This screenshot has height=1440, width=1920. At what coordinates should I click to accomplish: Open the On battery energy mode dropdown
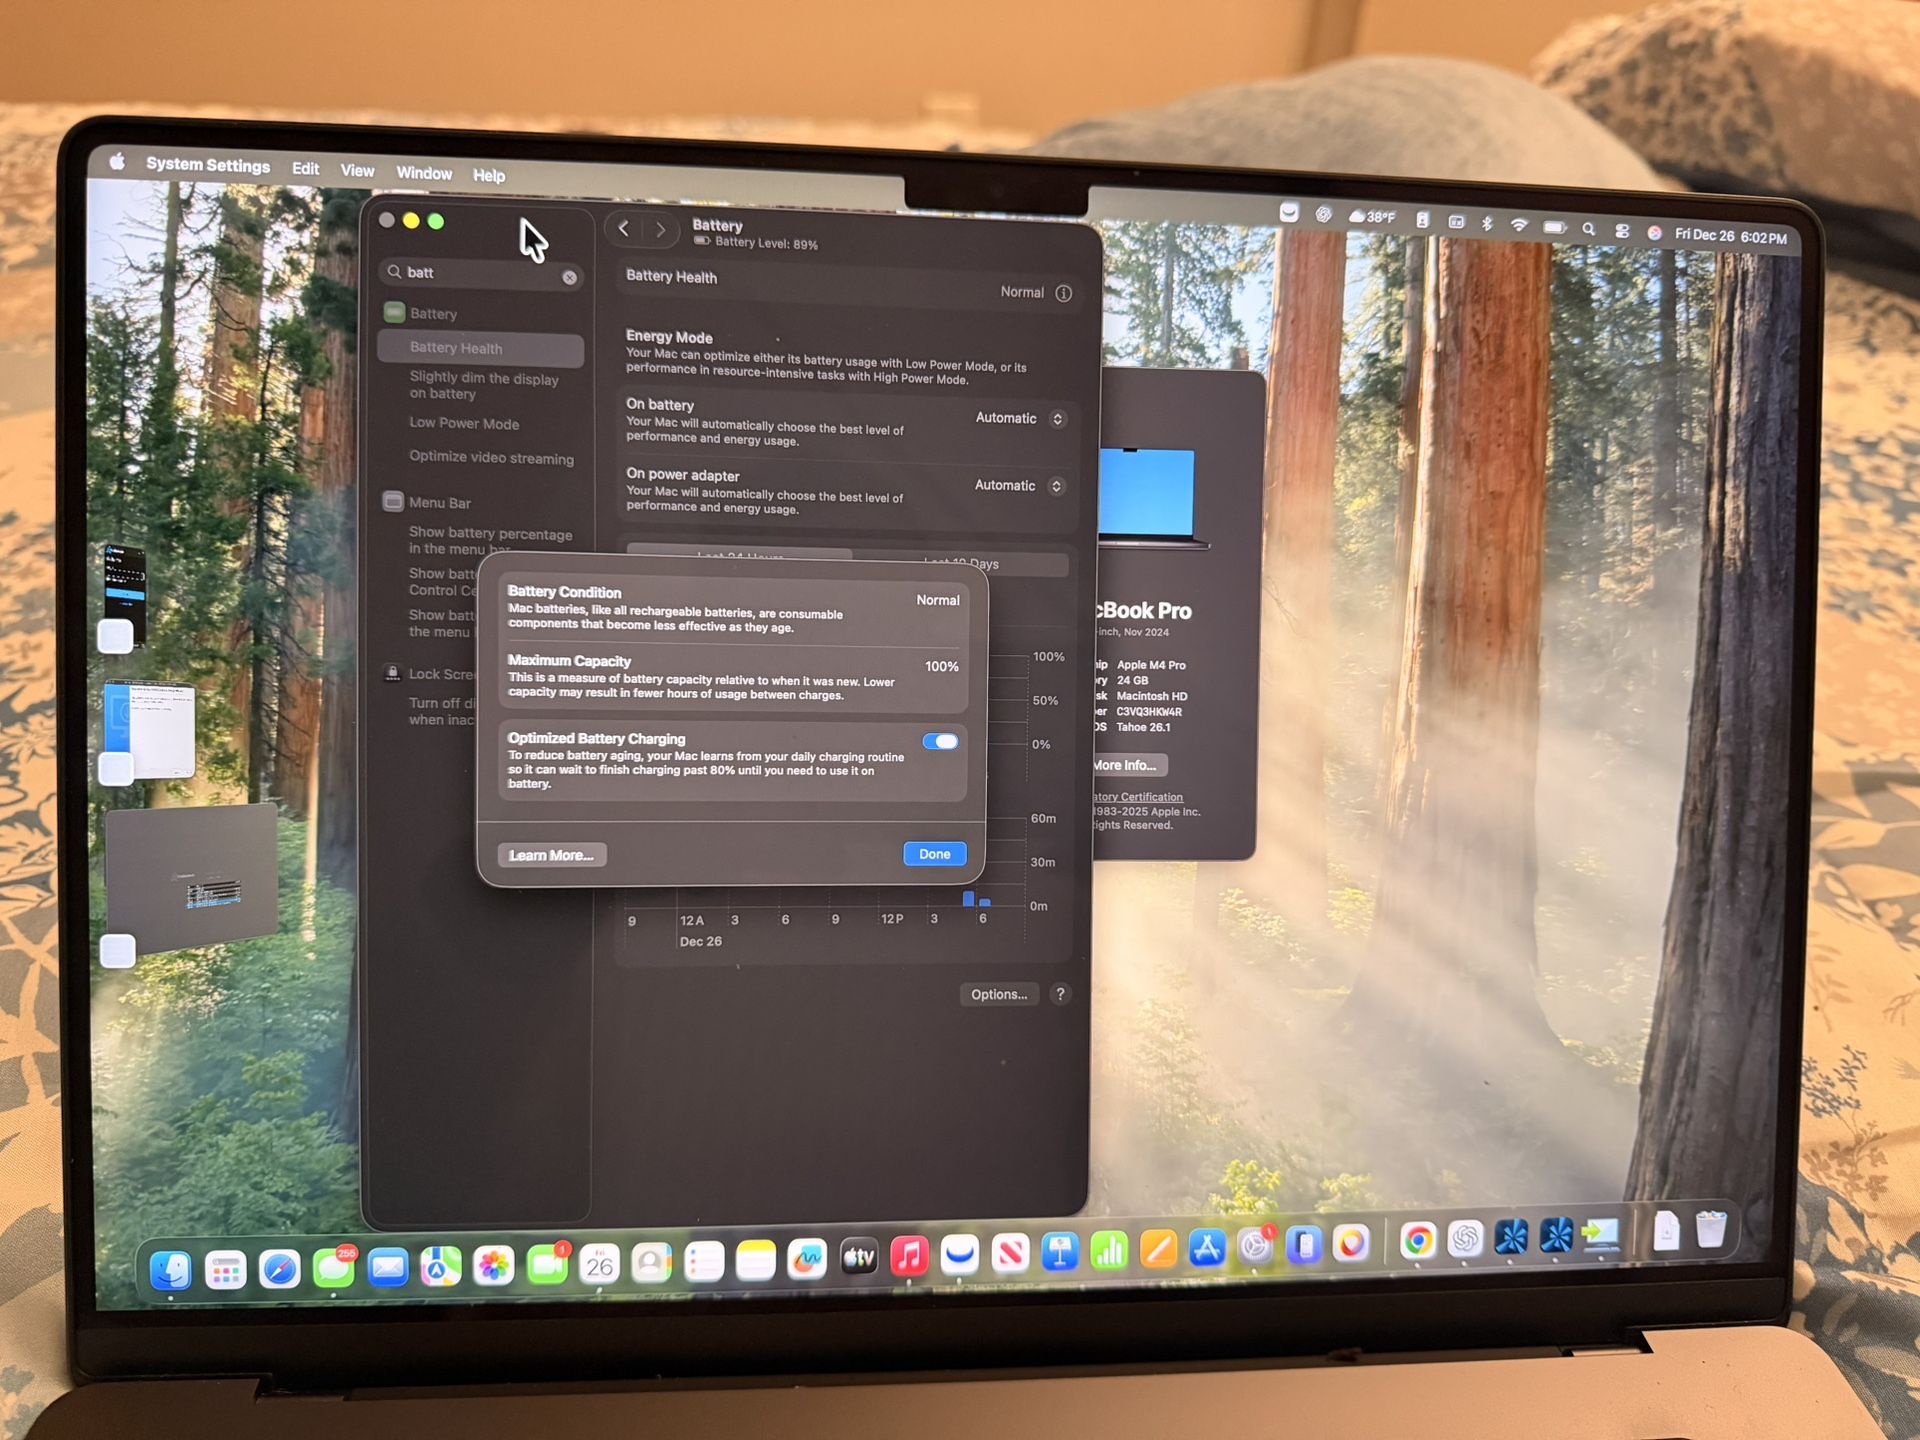click(x=1020, y=418)
